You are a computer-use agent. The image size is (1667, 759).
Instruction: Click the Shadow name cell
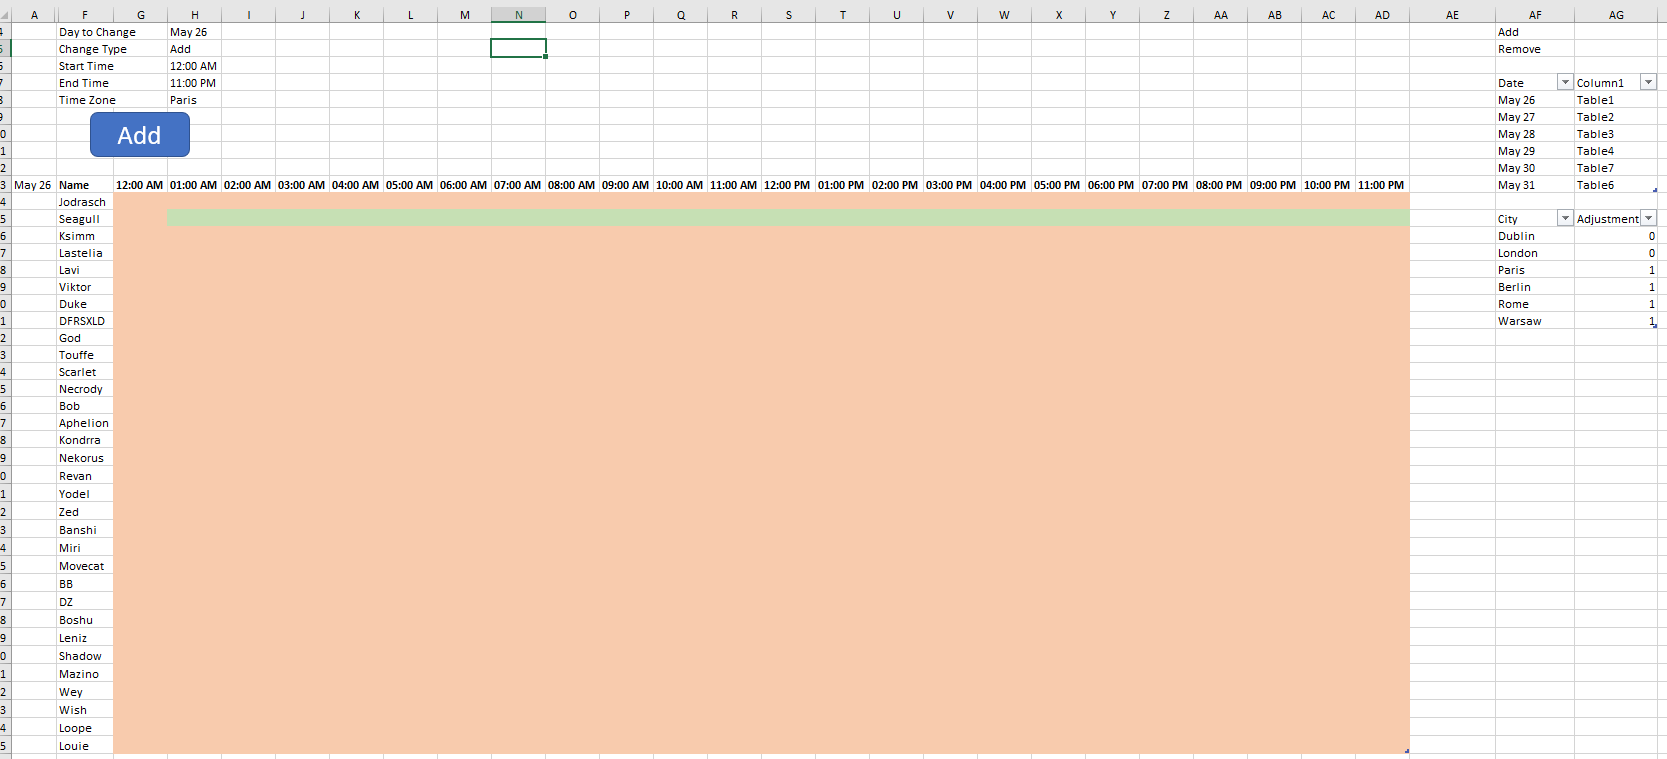tap(85, 656)
